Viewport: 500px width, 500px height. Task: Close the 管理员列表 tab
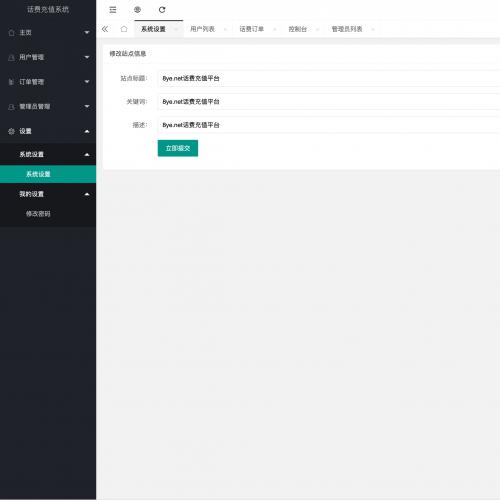point(373,29)
